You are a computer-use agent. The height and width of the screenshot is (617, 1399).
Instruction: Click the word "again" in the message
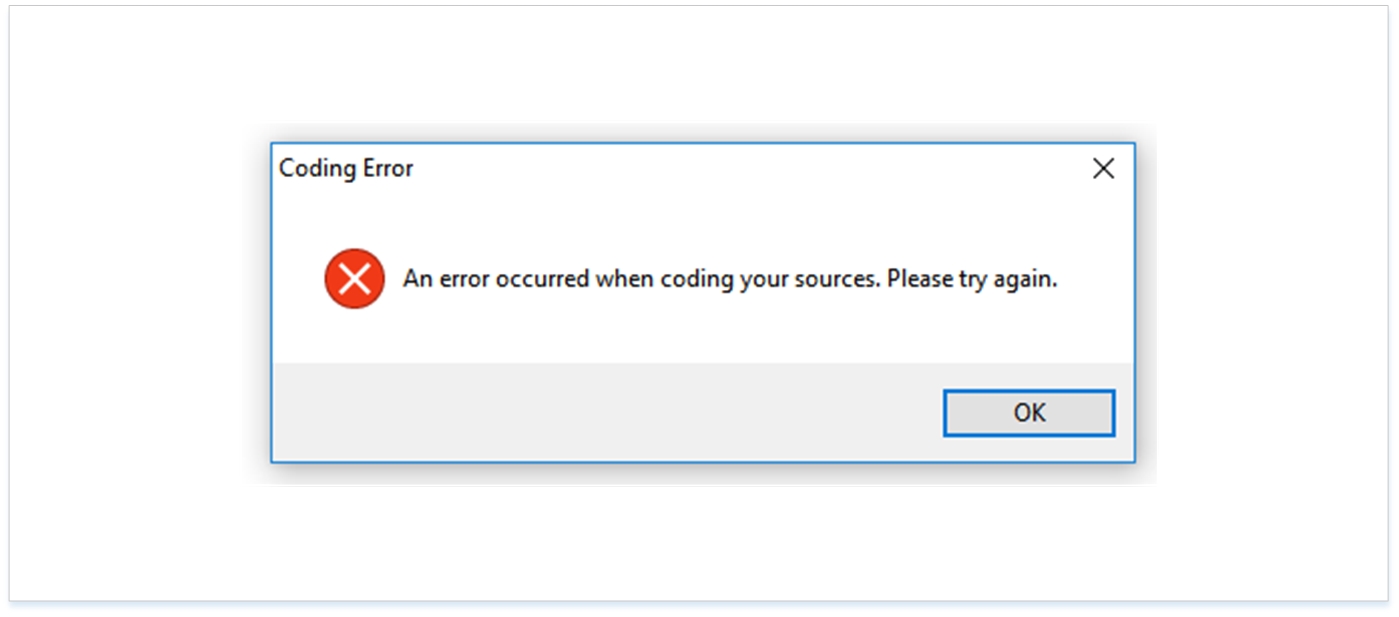(x=1022, y=280)
